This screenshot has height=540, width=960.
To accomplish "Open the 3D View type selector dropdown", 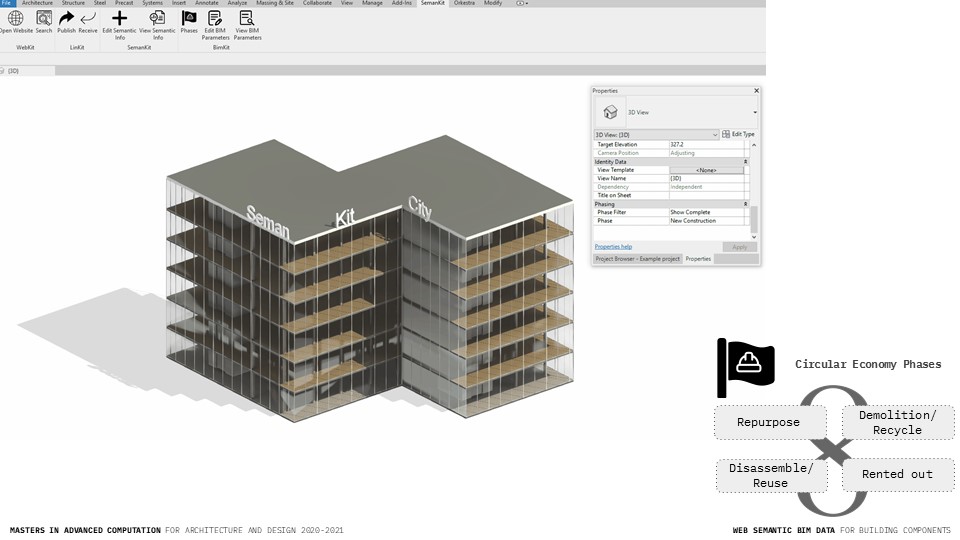I will tap(754, 113).
